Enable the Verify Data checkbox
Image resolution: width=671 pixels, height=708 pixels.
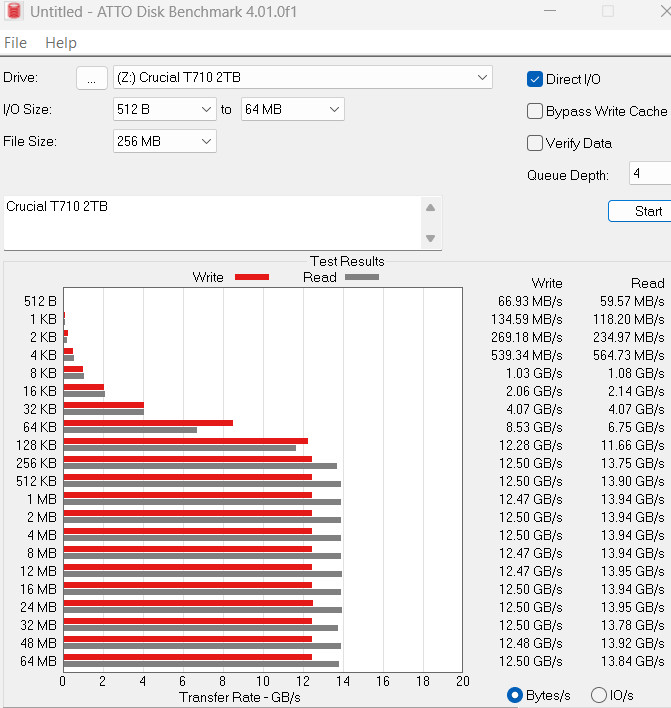[x=535, y=143]
